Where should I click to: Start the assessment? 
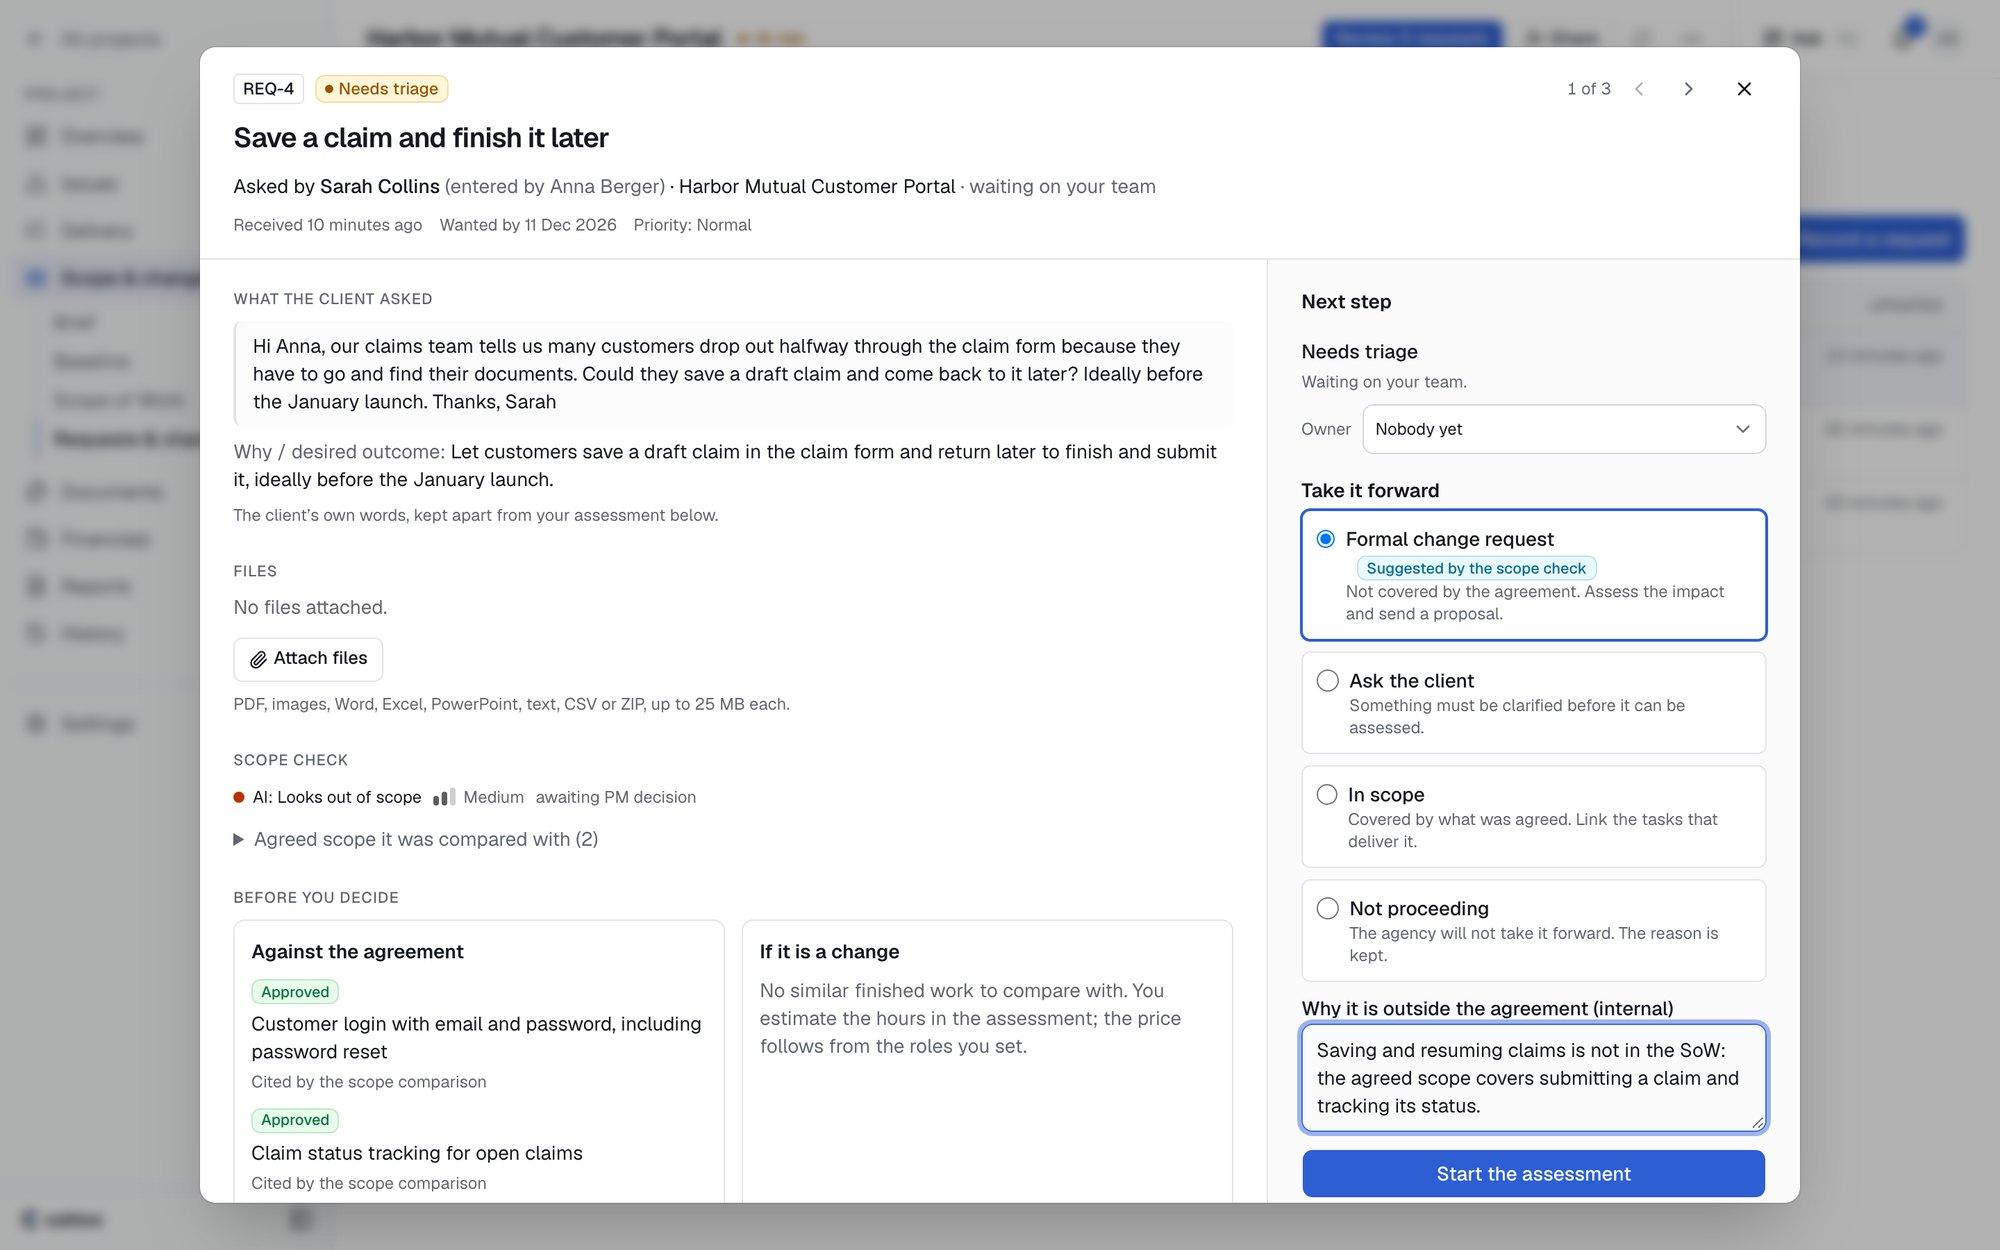(x=1533, y=1174)
